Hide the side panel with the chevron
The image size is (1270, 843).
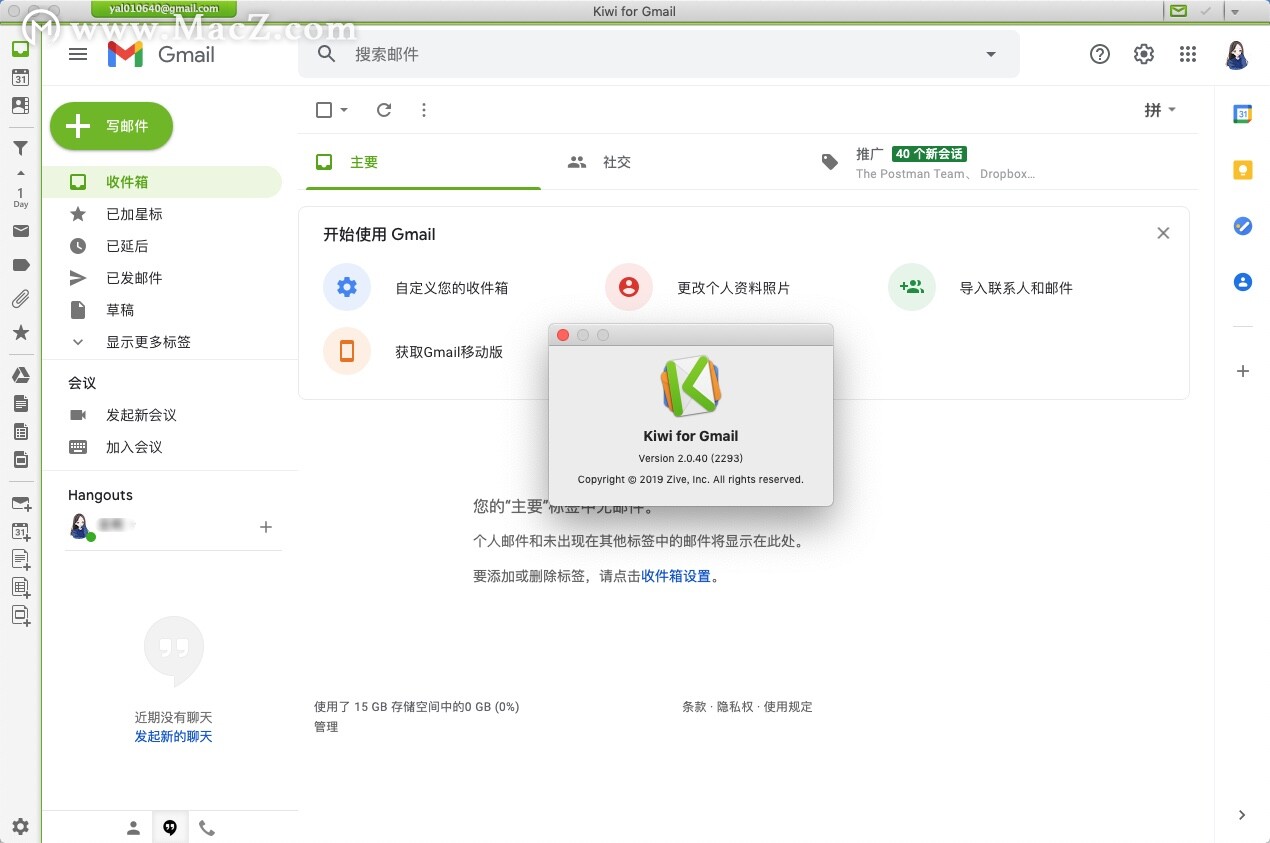tap(1242, 815)
